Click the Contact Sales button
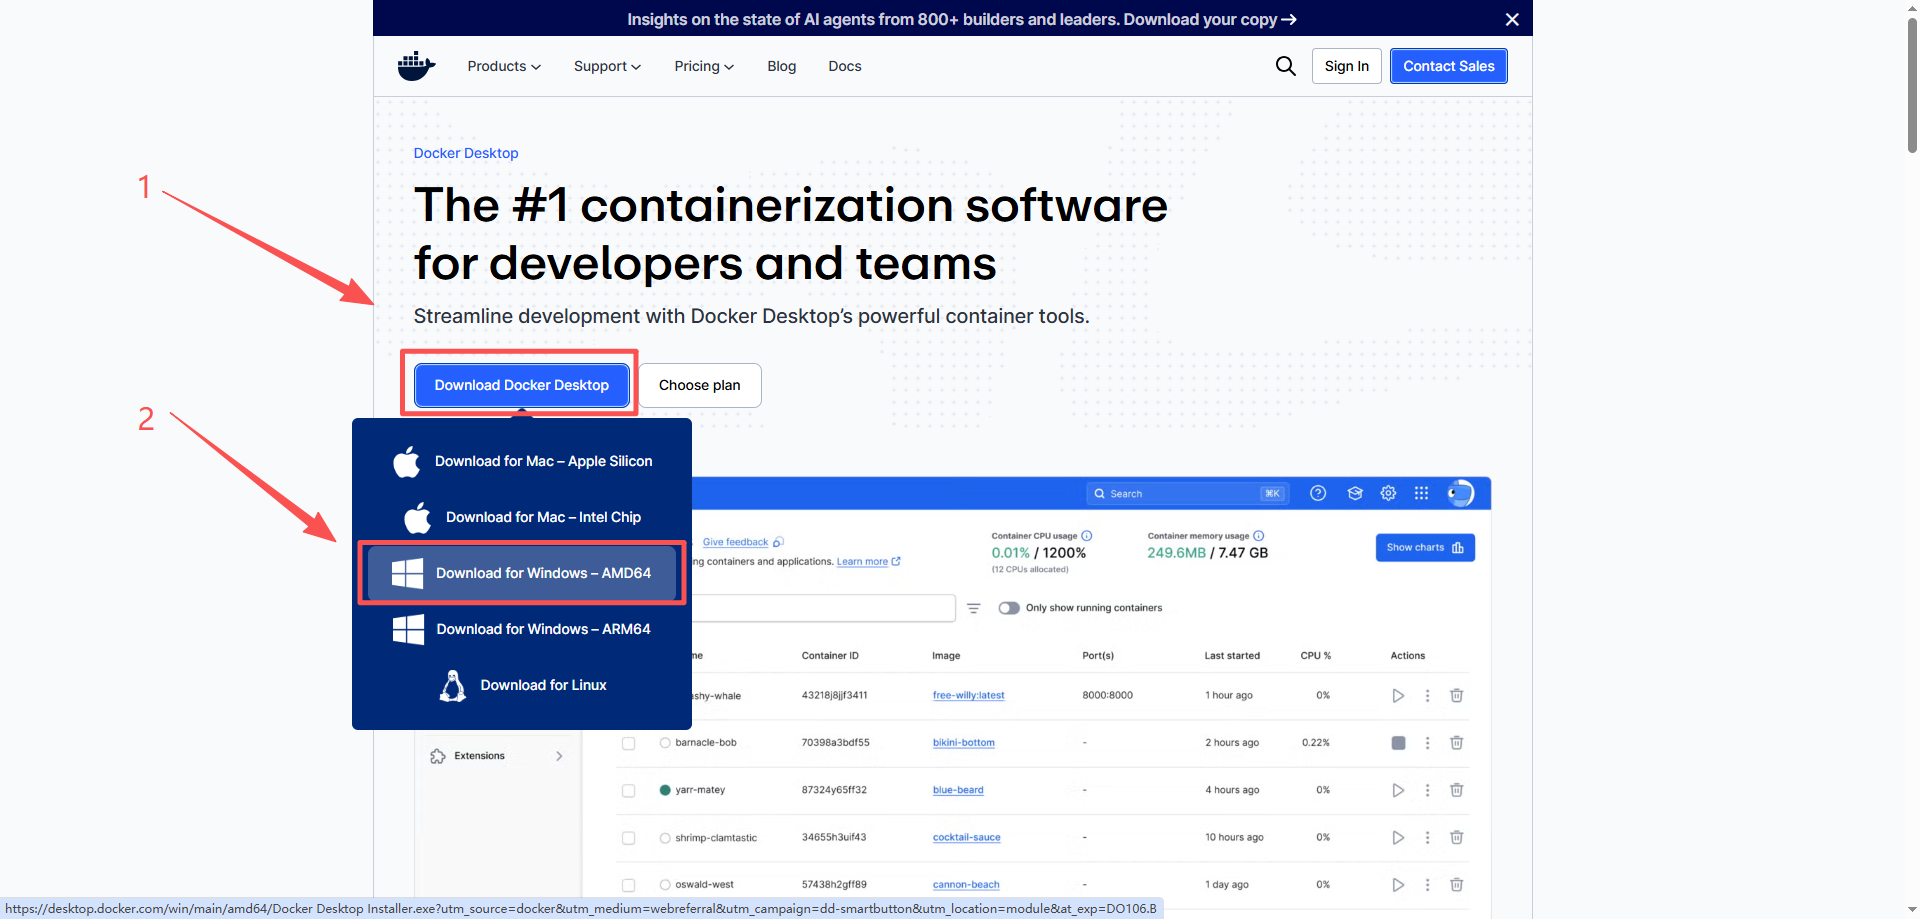Image resolution: width=1920 pixels, height=919 pixels. (x=1449, y=66)
